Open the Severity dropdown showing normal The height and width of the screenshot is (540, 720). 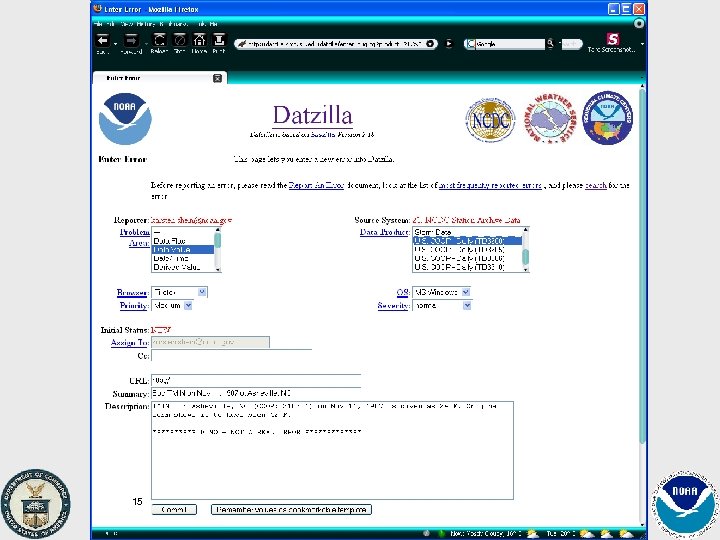tap(442, 305)
